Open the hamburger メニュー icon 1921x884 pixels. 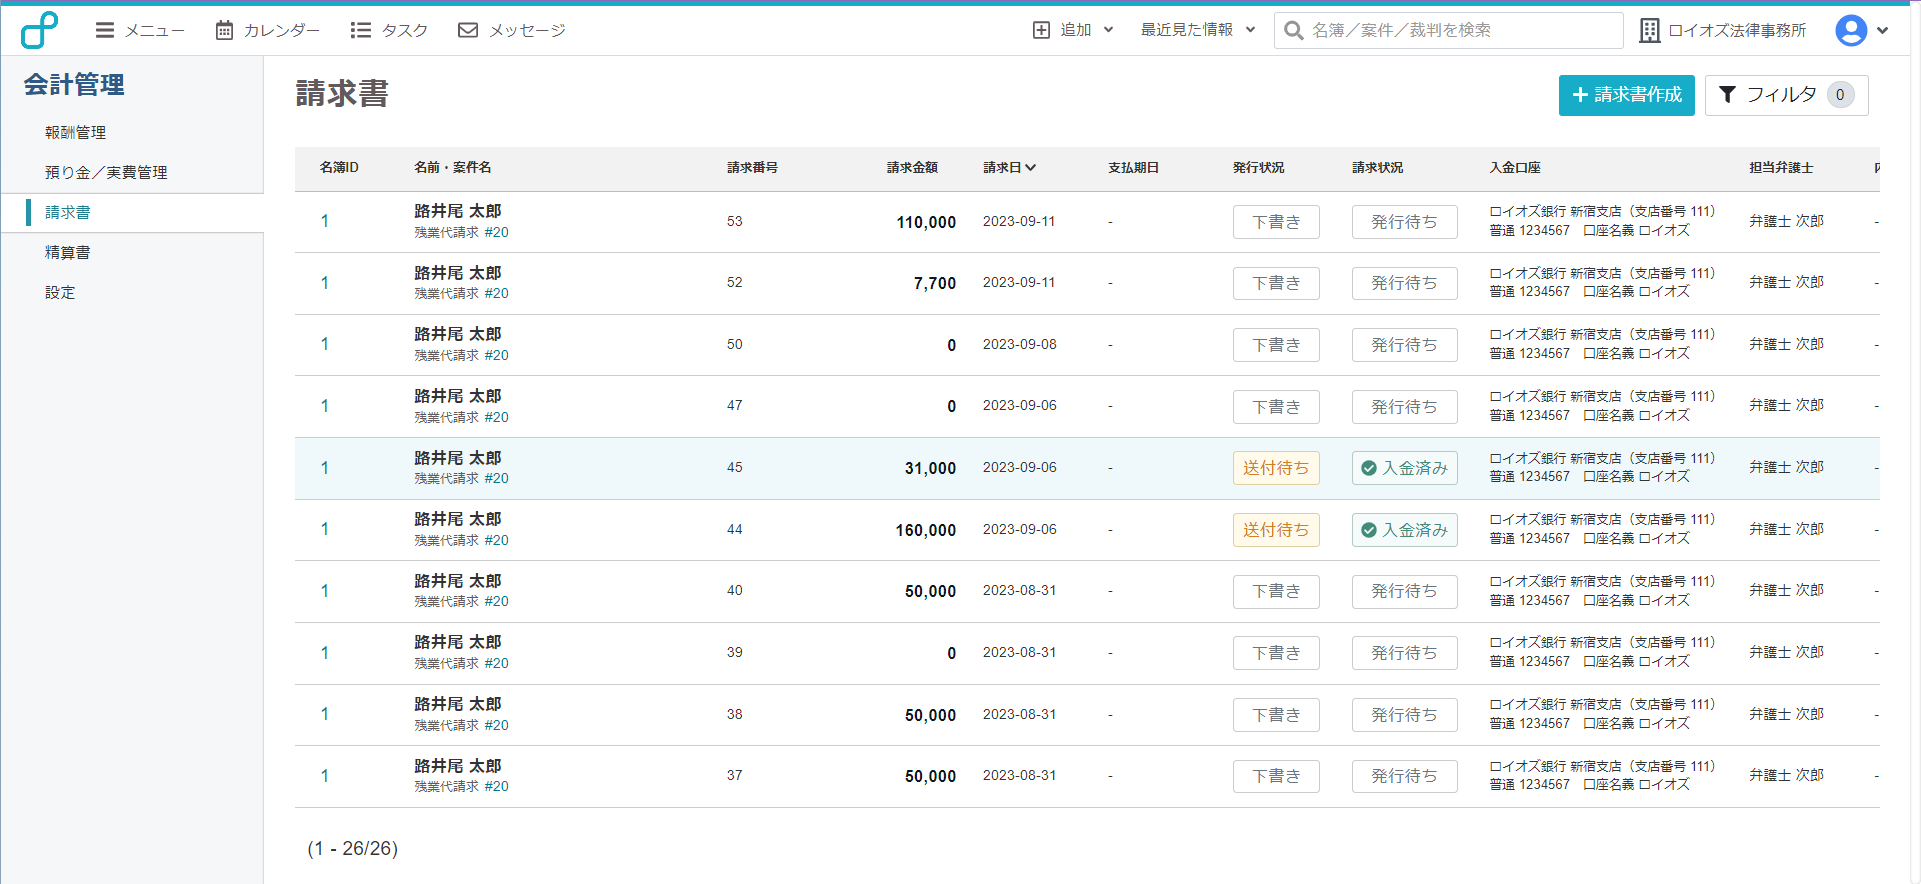(x=105, y=30)
